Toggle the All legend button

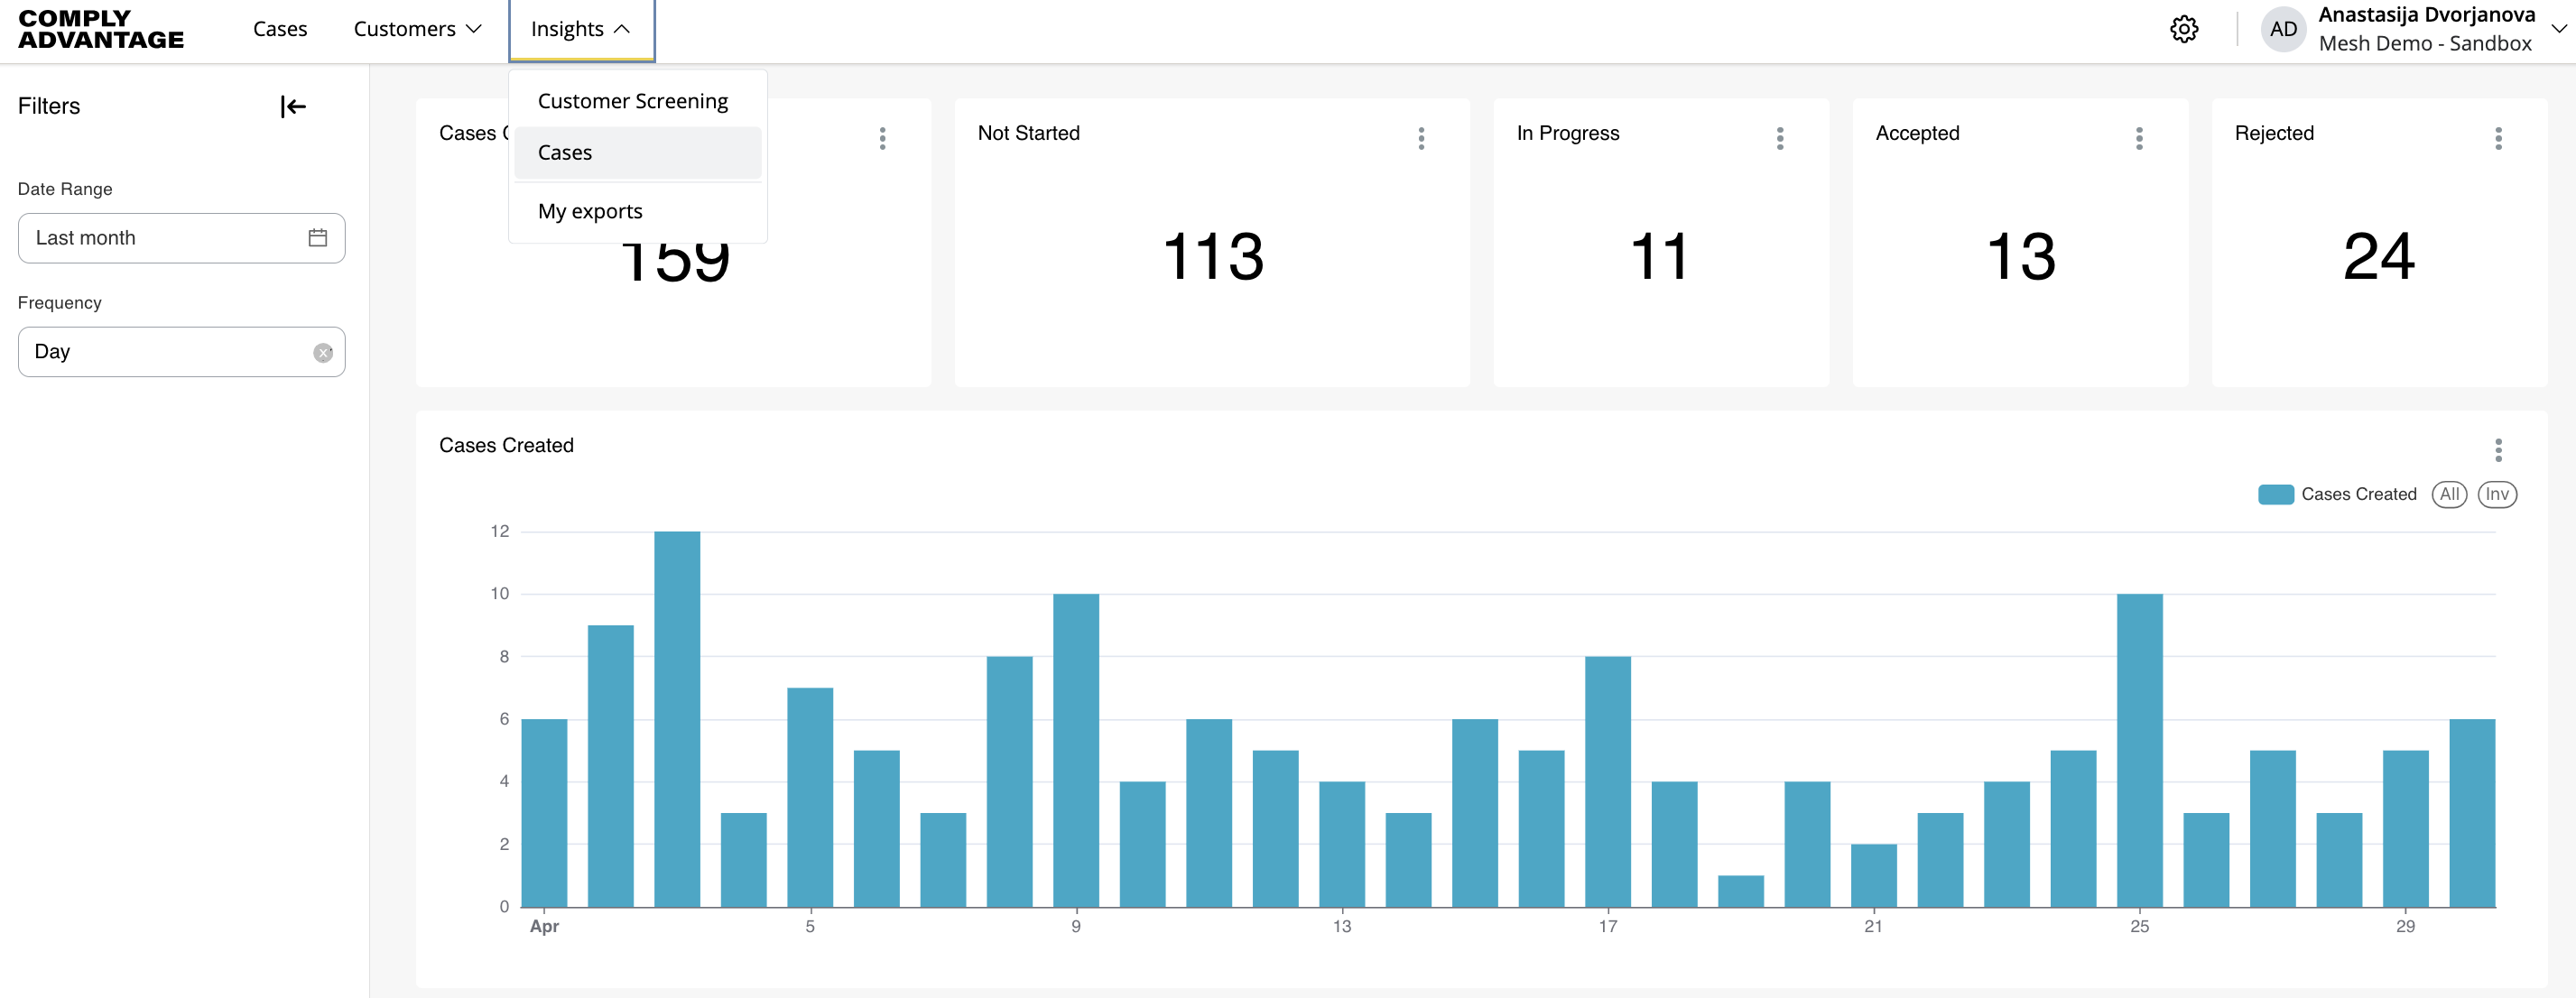[2449, 494]
